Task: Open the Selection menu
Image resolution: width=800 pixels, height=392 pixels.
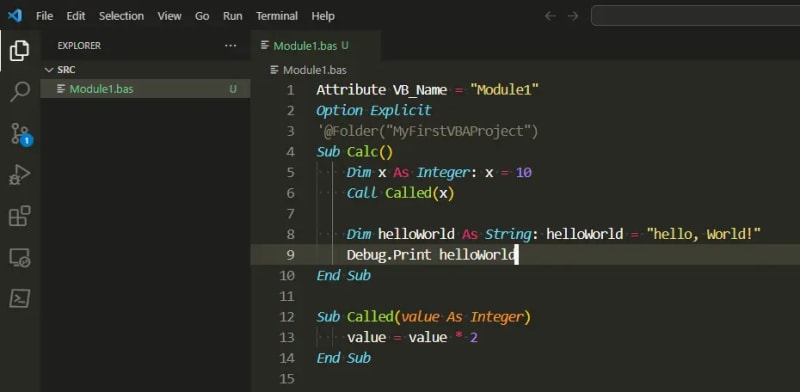Action: [x=121, y=16]
